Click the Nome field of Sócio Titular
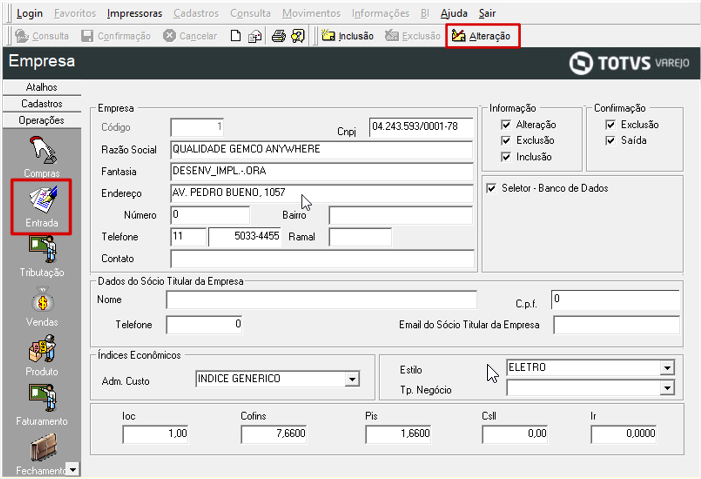 pyautogui.click(x=321, y=300)
